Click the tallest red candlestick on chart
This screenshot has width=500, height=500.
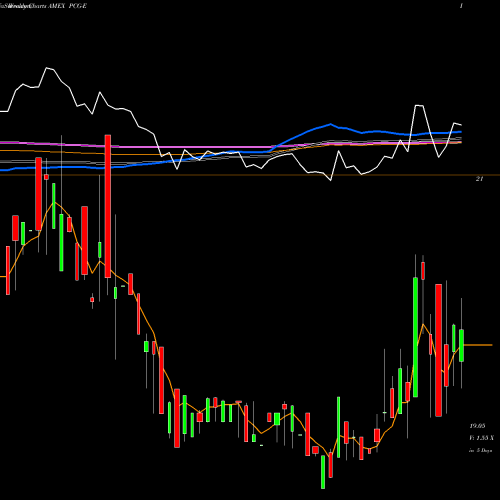pyautogui.click(x=108, y=206)
